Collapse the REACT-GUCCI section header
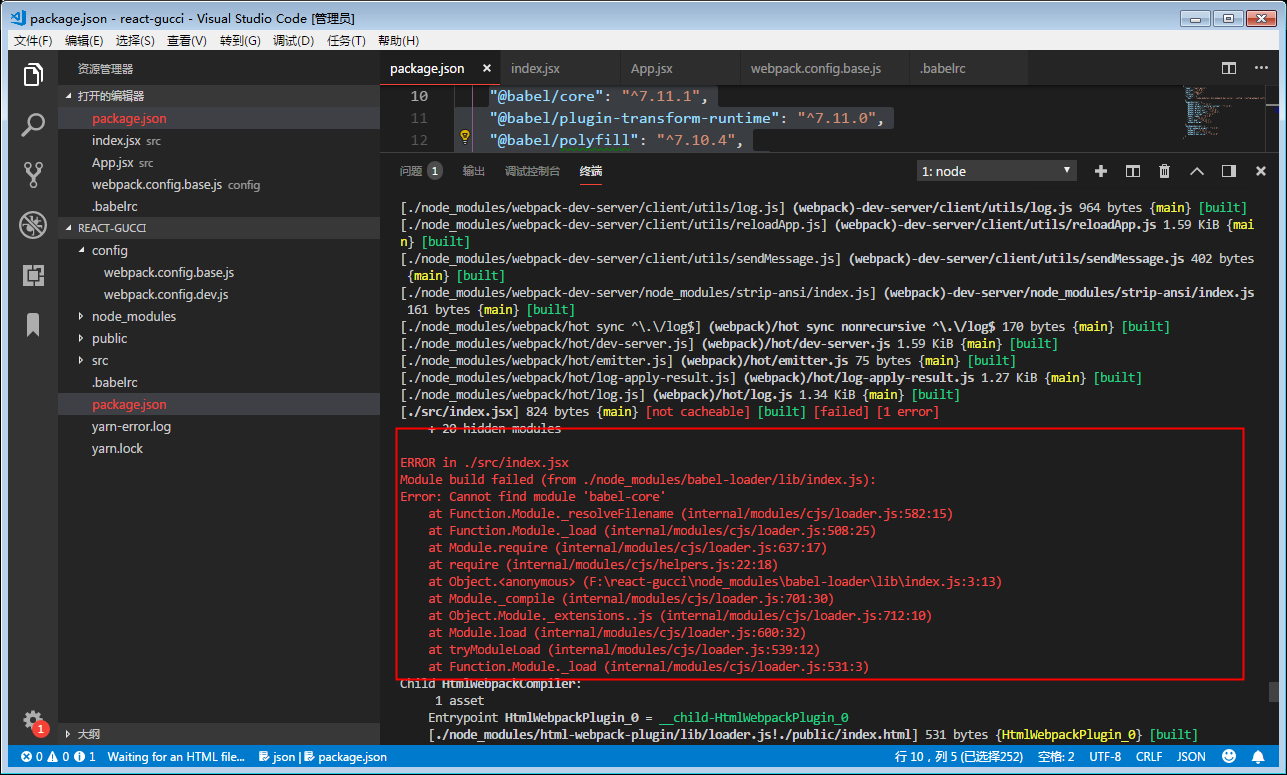The image size is (1287, 775). pyautogui.click(x=219, y=228)
